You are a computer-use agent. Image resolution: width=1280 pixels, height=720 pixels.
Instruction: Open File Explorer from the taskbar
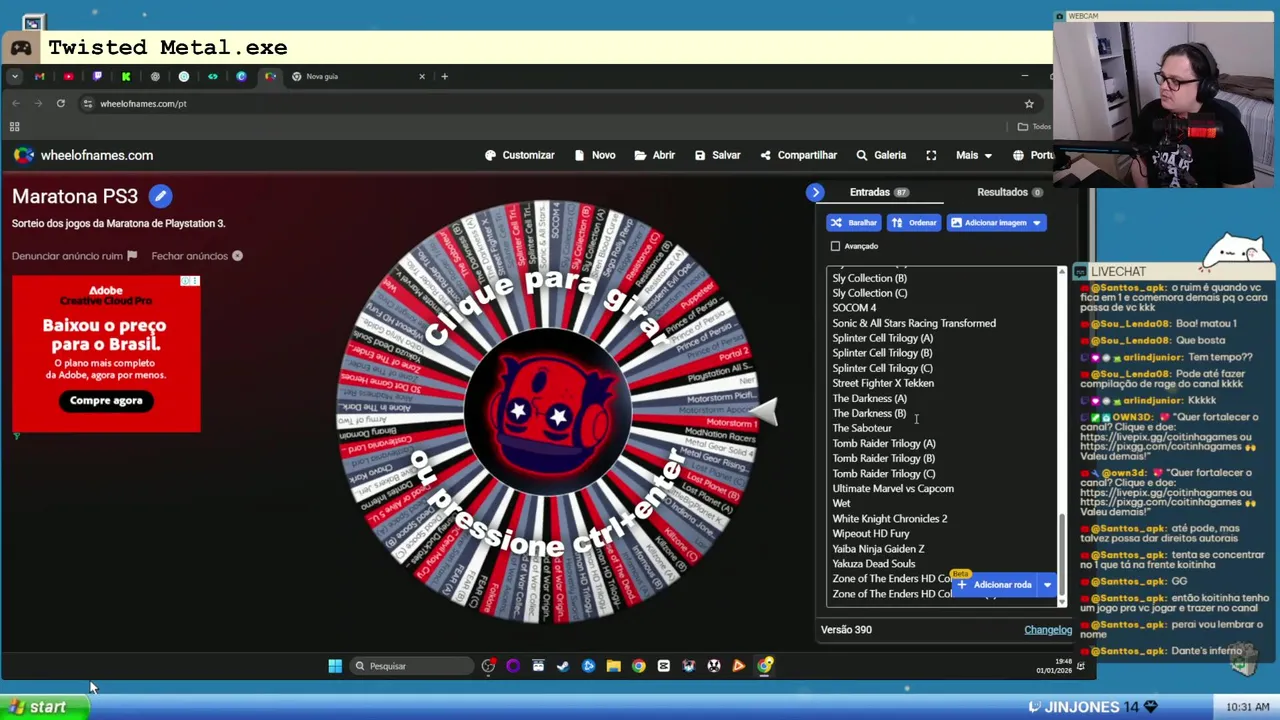pos(613,666)
